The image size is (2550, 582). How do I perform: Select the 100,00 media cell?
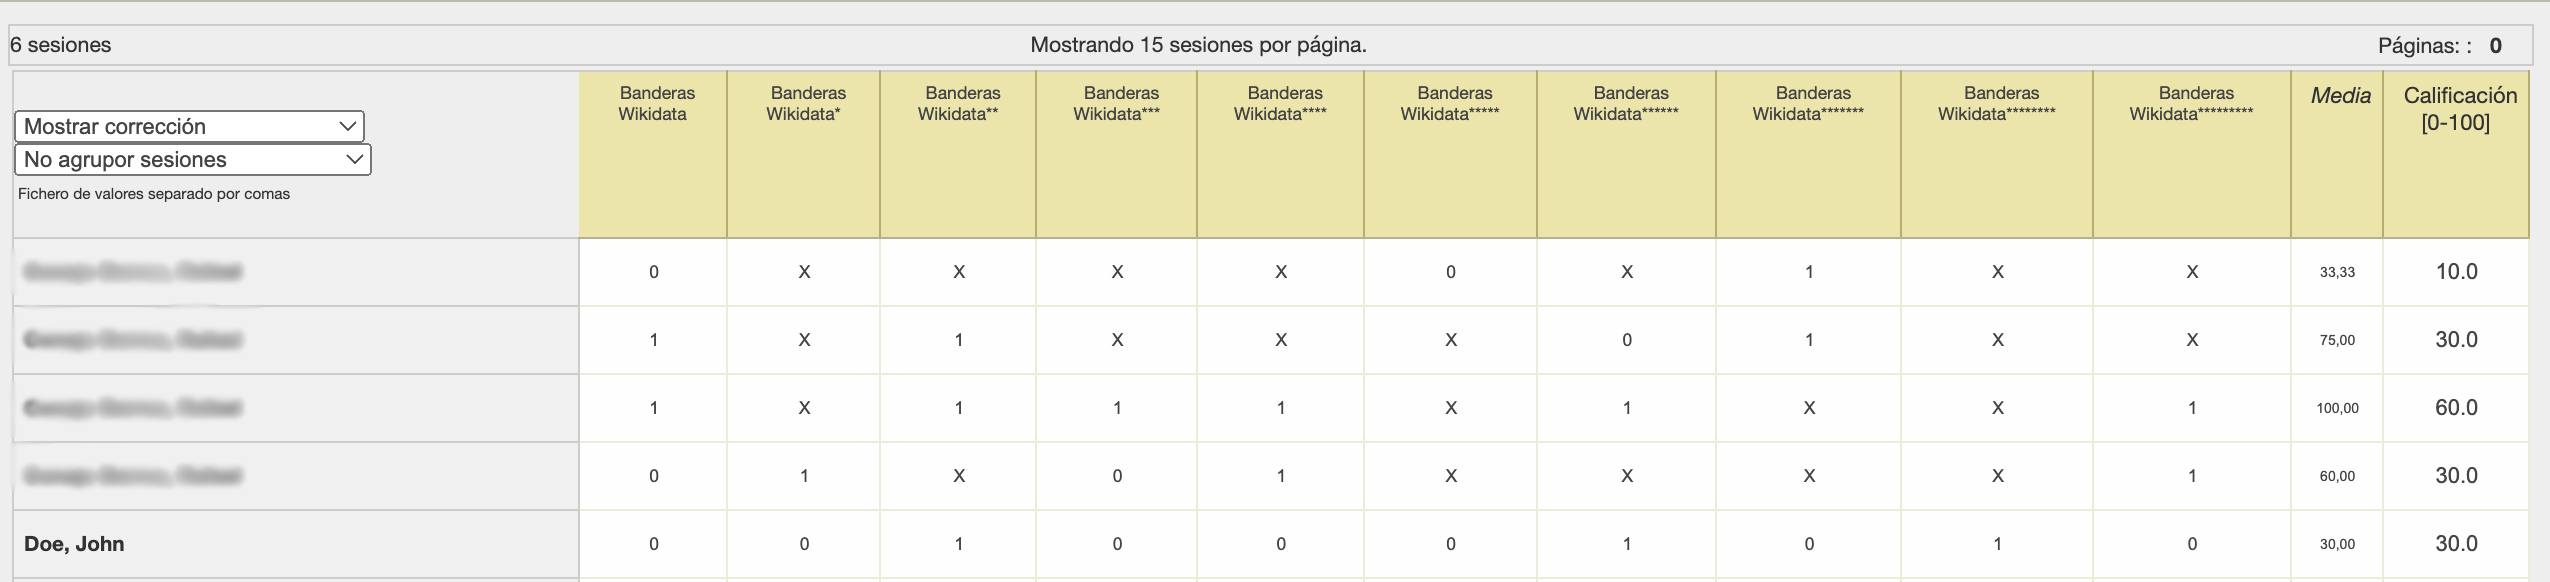2337,408
